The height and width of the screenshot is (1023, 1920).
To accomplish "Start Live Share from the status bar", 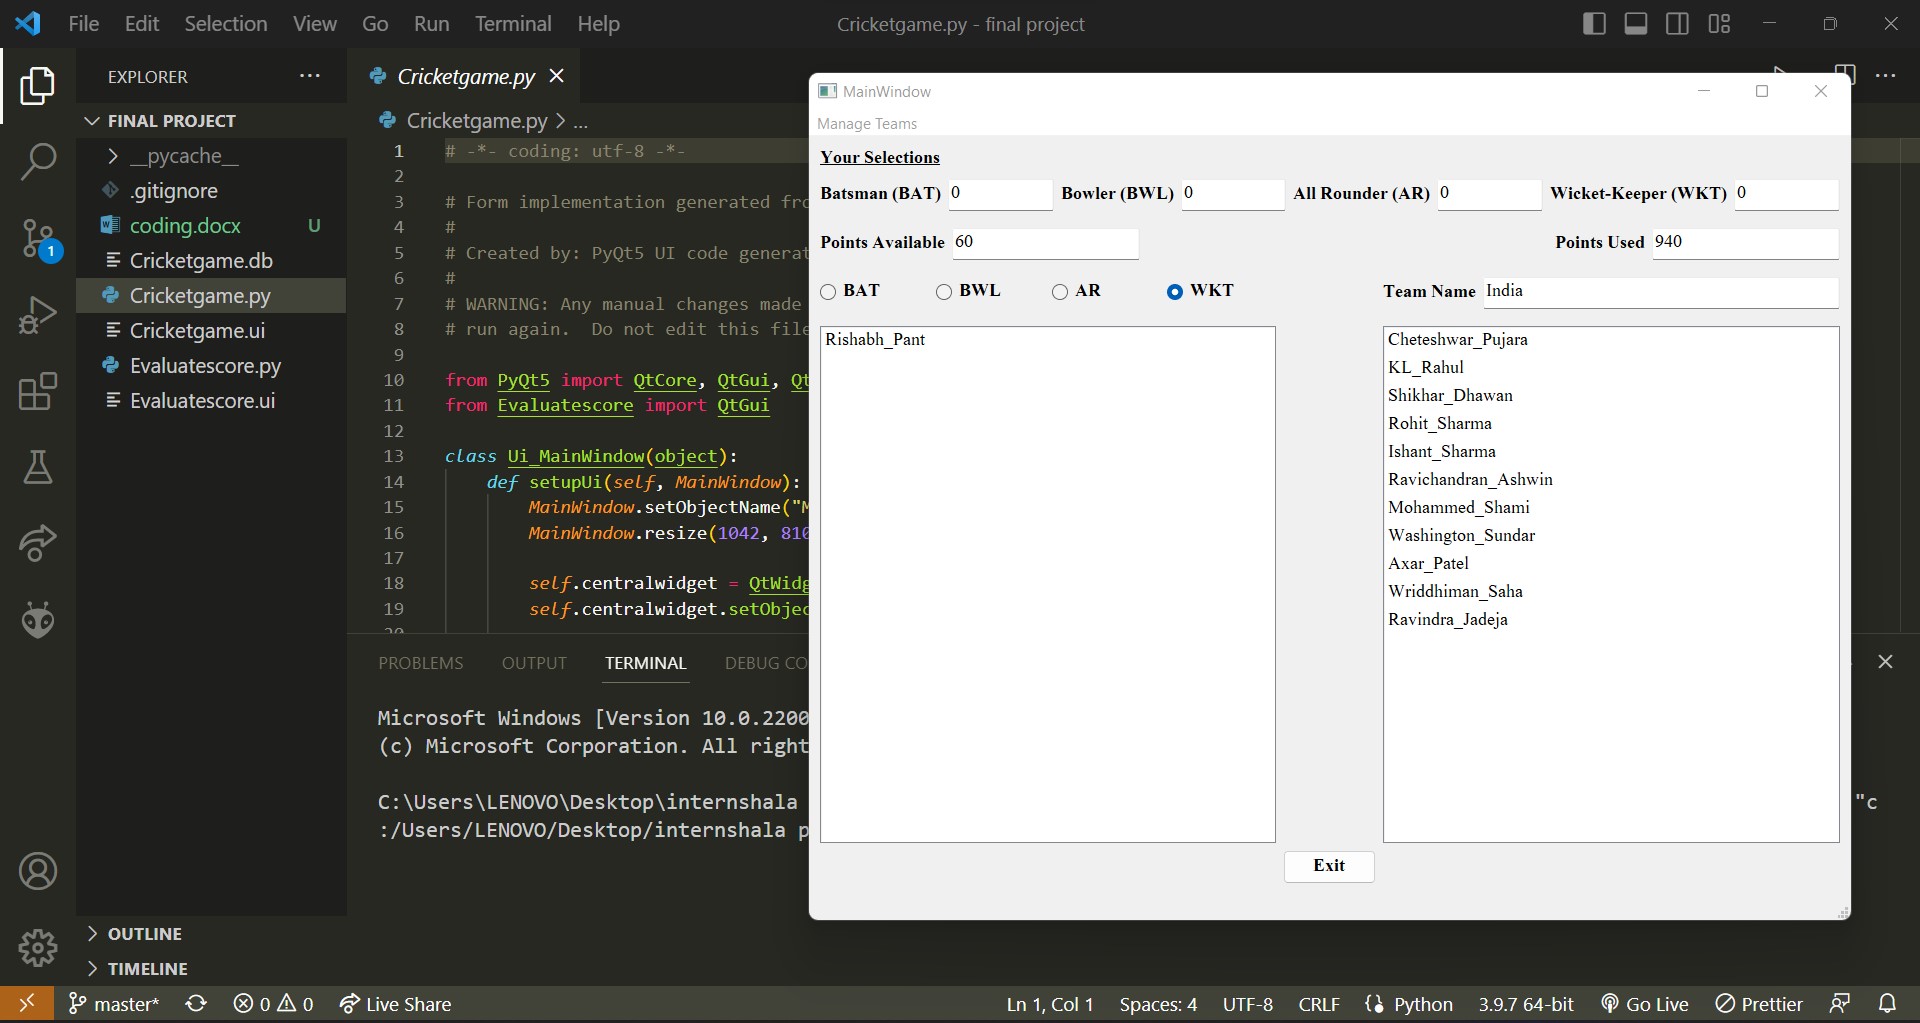I will pos(395,1004).
